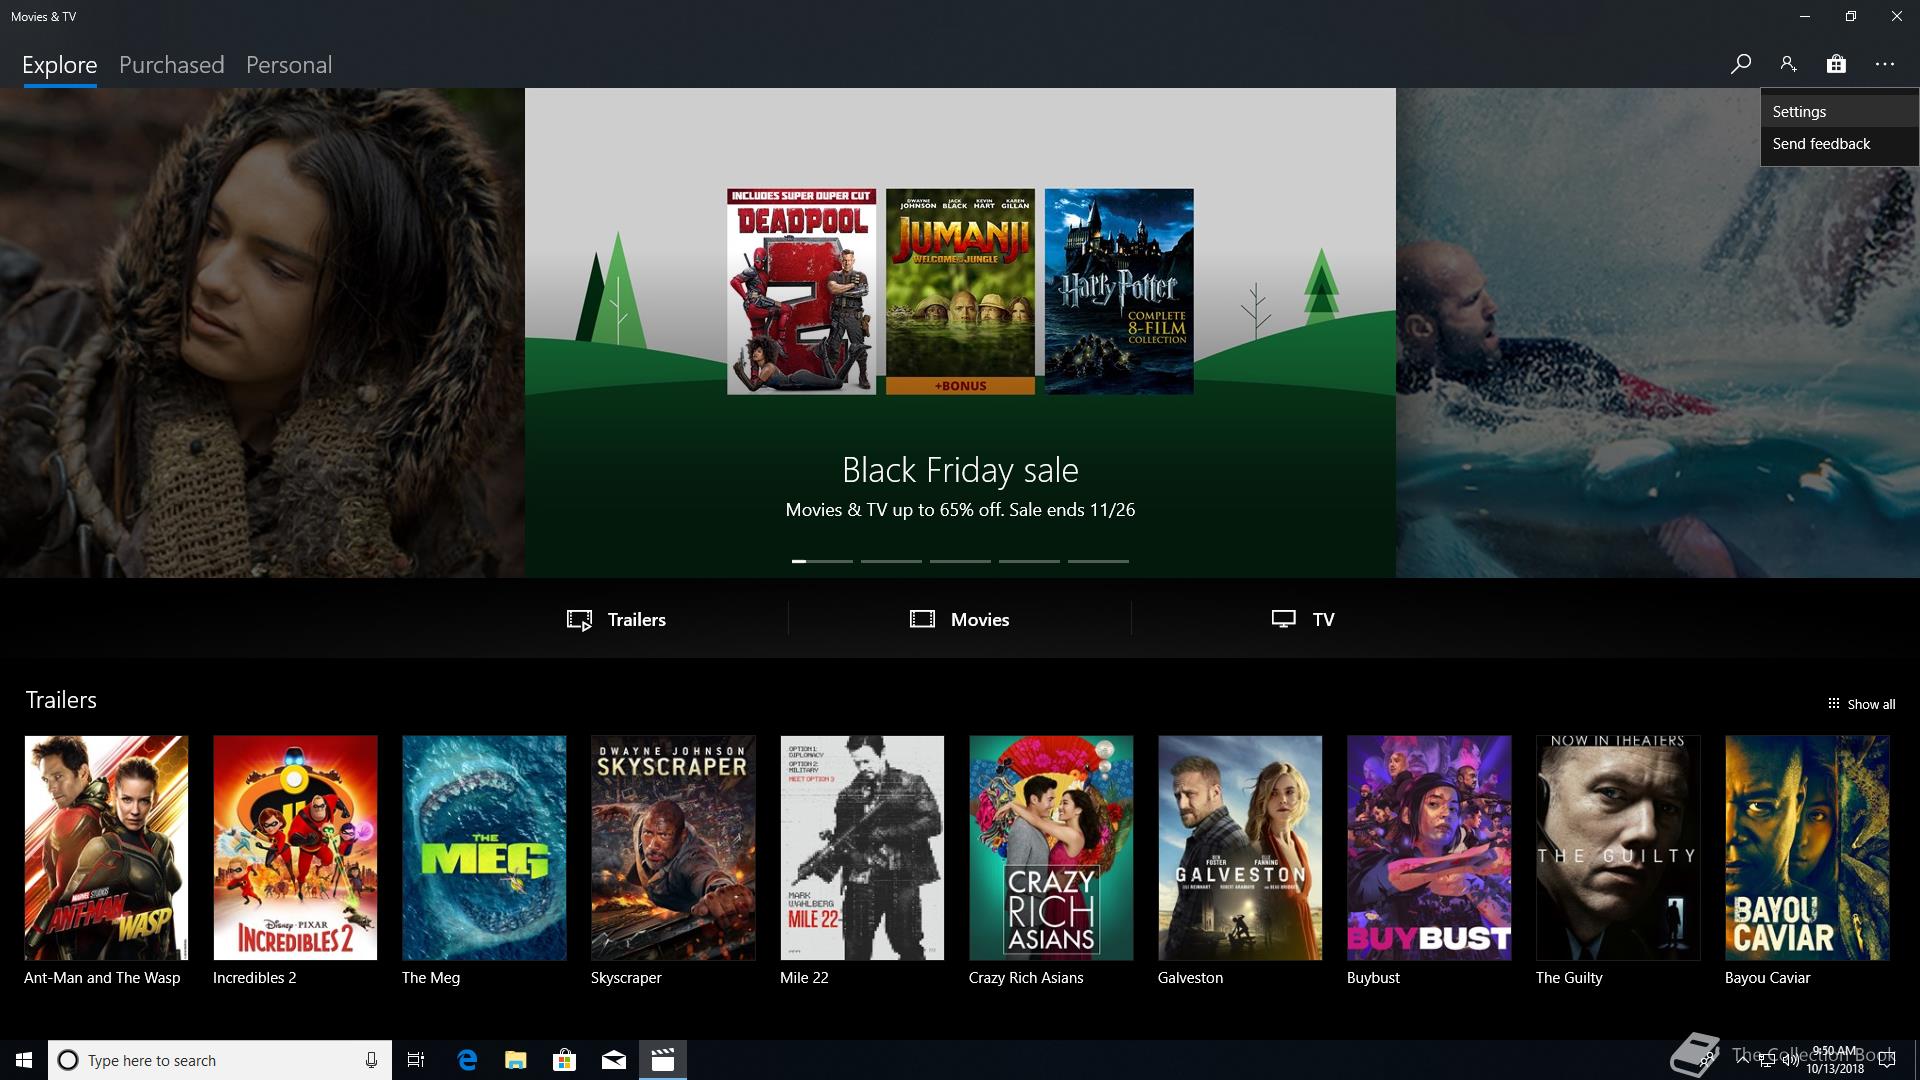Switch to the Purchased tab

(171, 65)
